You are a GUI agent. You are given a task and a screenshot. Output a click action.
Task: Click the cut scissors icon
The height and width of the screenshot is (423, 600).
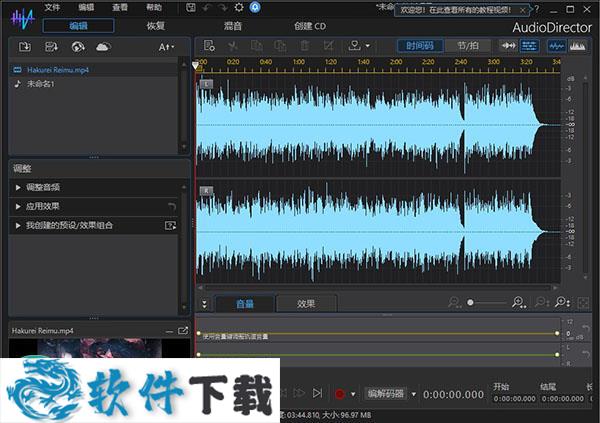coord(232,46)
